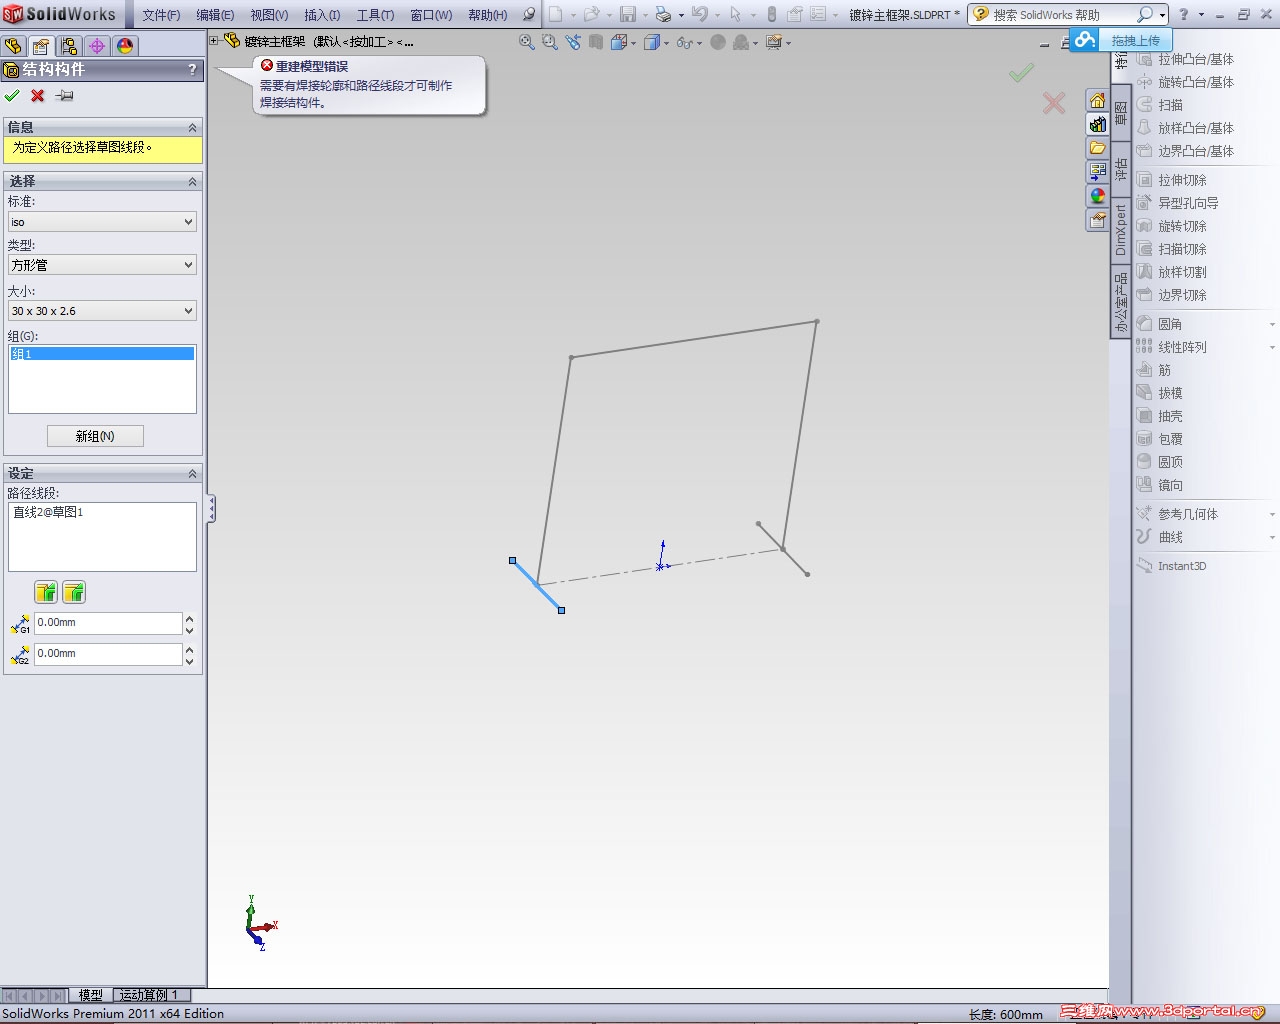The image size is (1280, 1024).
Task: Open the Appearances color ball task pane tab
Action: (1097, 196)
